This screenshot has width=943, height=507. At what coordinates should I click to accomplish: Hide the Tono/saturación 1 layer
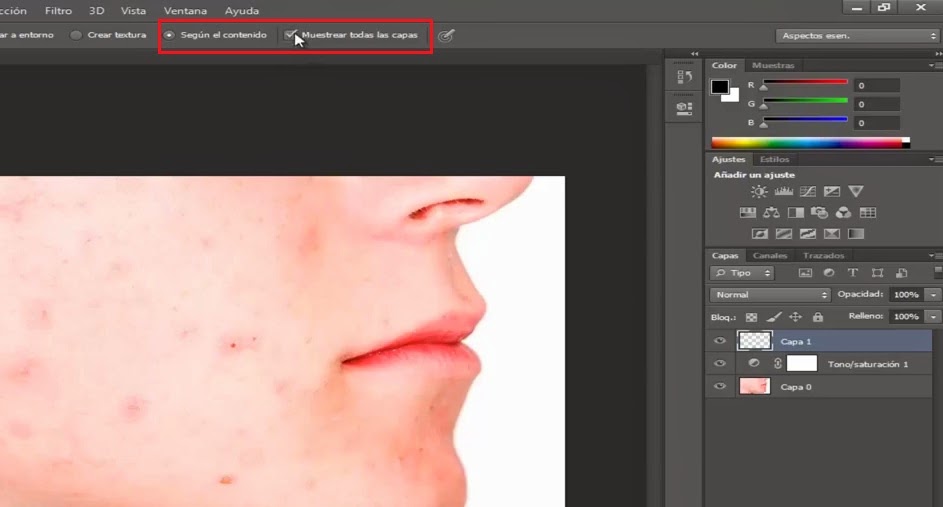tap(720, 364)
